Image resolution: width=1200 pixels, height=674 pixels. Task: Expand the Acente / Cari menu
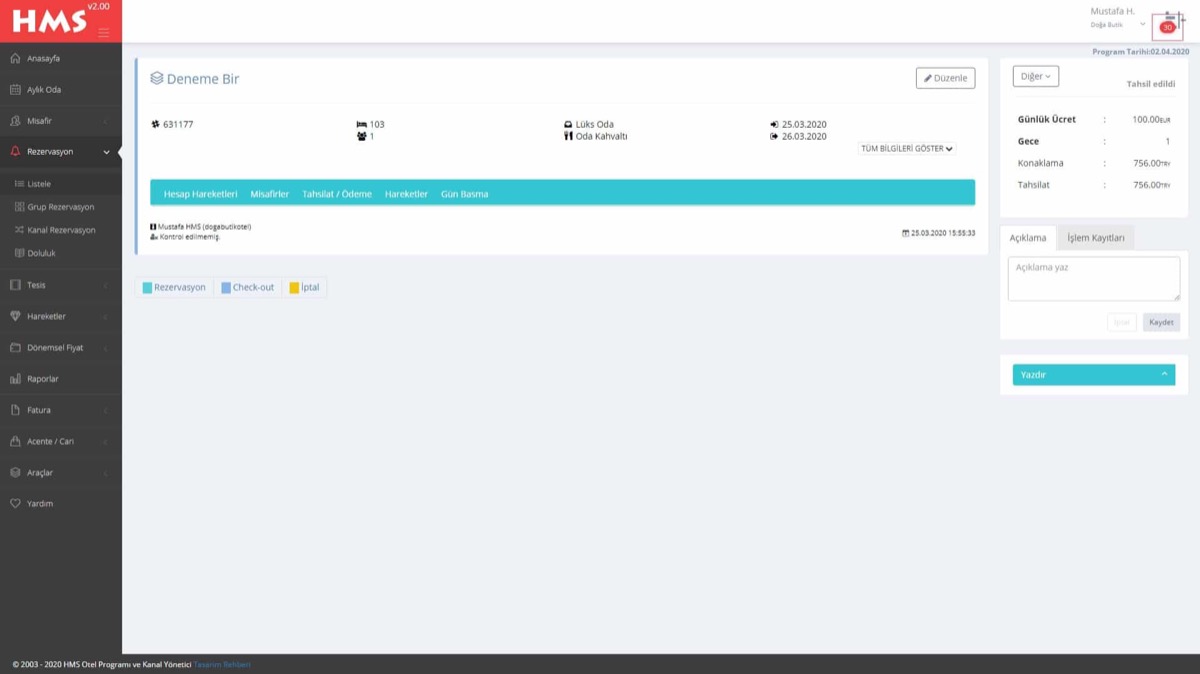(61, 441)
